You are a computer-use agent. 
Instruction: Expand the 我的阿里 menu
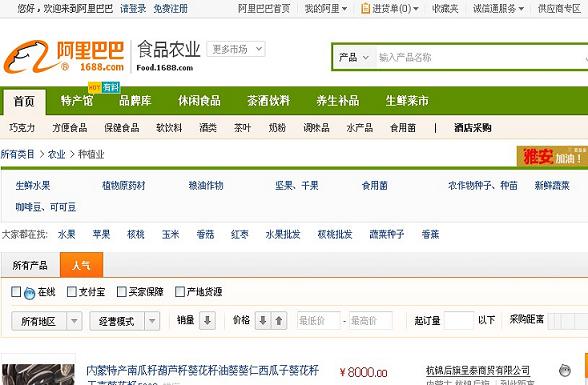pos(326,8)
